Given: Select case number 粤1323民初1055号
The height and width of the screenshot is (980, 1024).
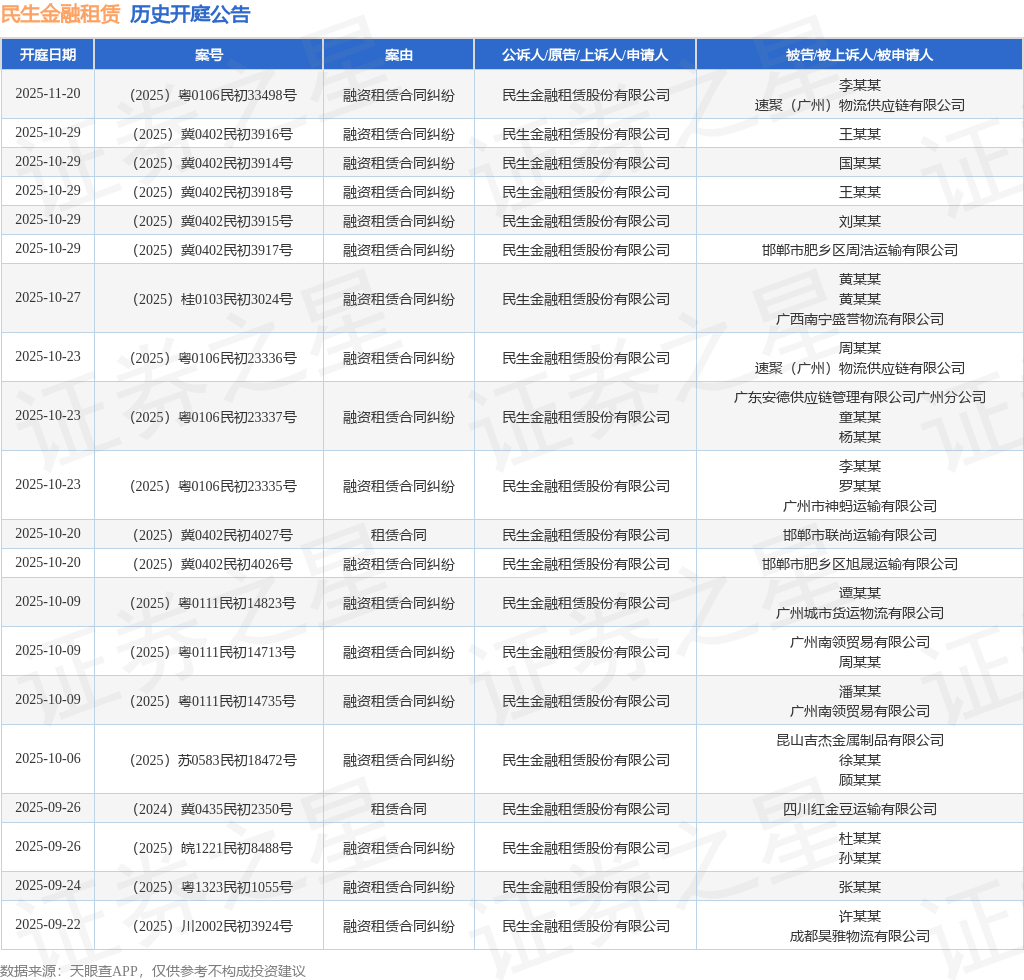Looking at the screenshot, I should tap(213, 887).
